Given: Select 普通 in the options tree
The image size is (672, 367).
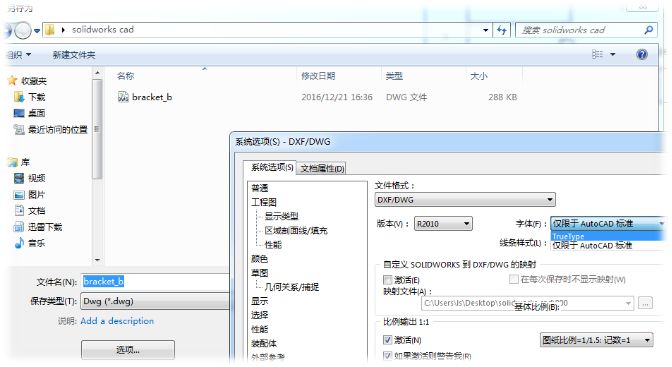Looking at the screenshot, I should pyautogui.click(x=260, y=188).
